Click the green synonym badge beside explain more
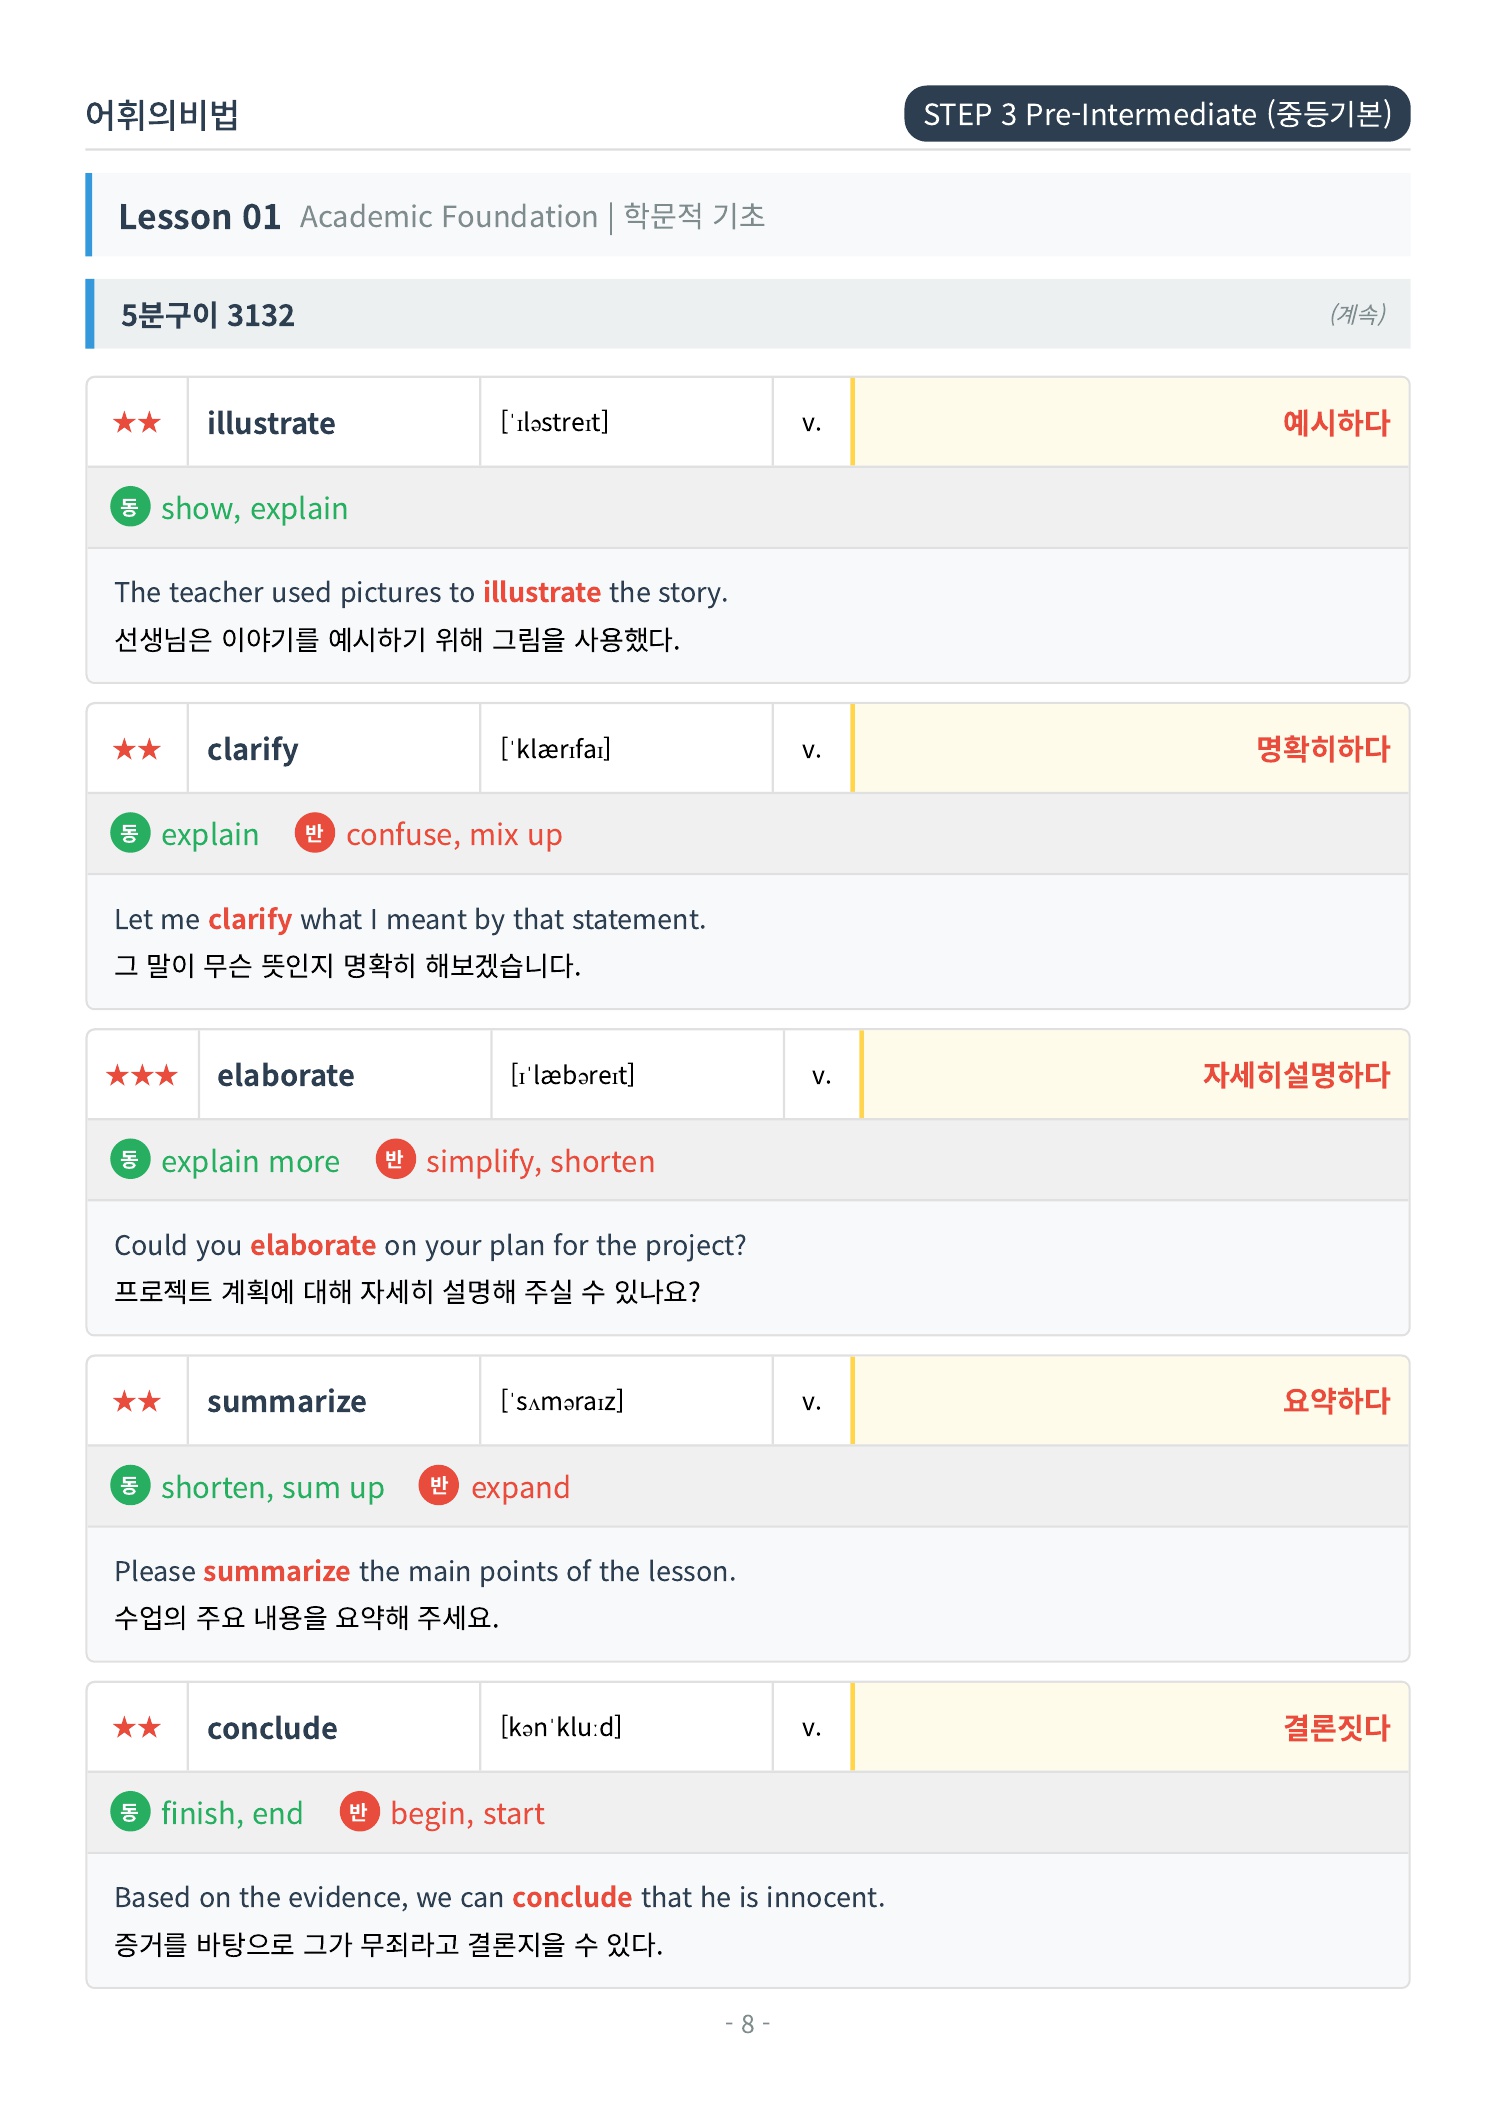1497x2127 pixels. (130, 1159)
